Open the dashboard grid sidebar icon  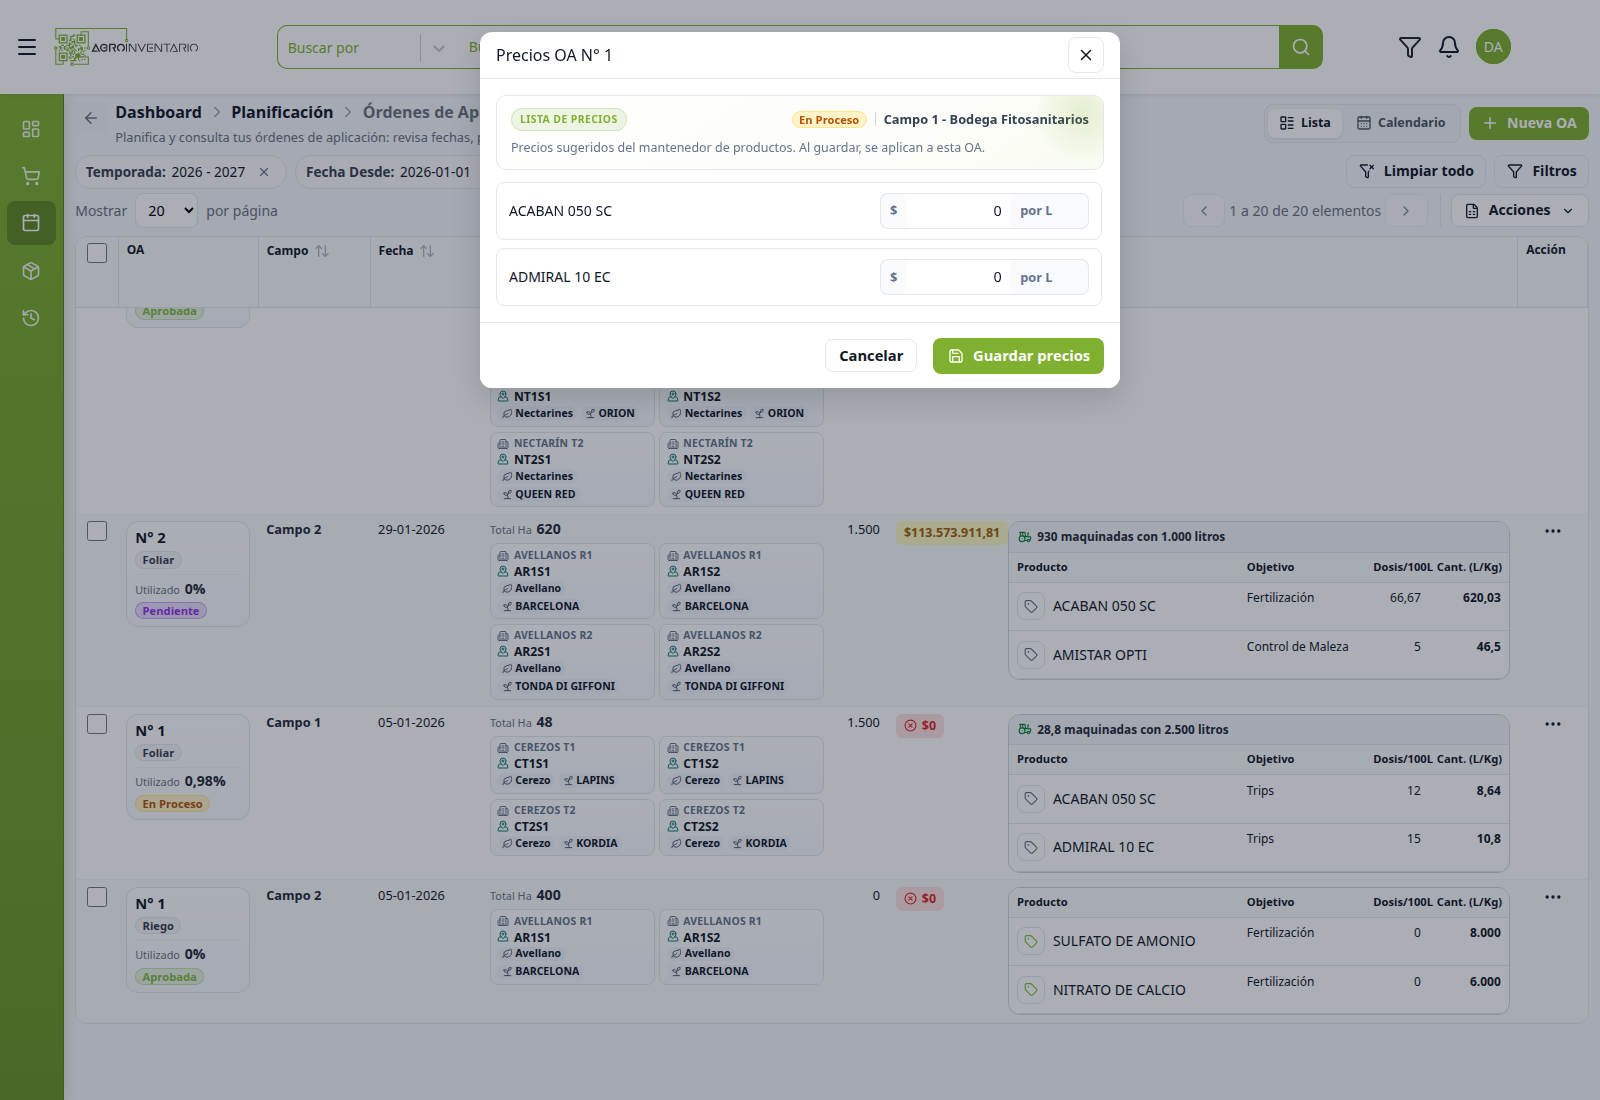pyautogui.click(x=31, y=129)
